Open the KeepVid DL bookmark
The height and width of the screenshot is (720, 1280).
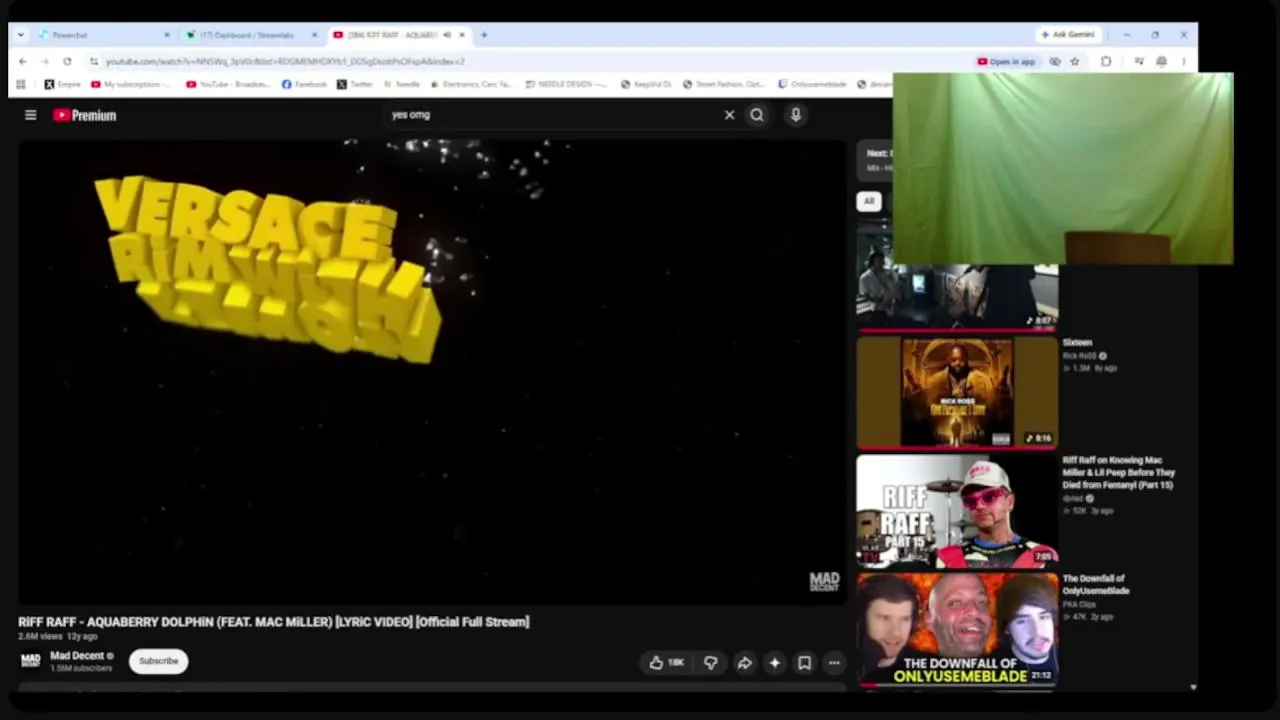coord(646,85)
